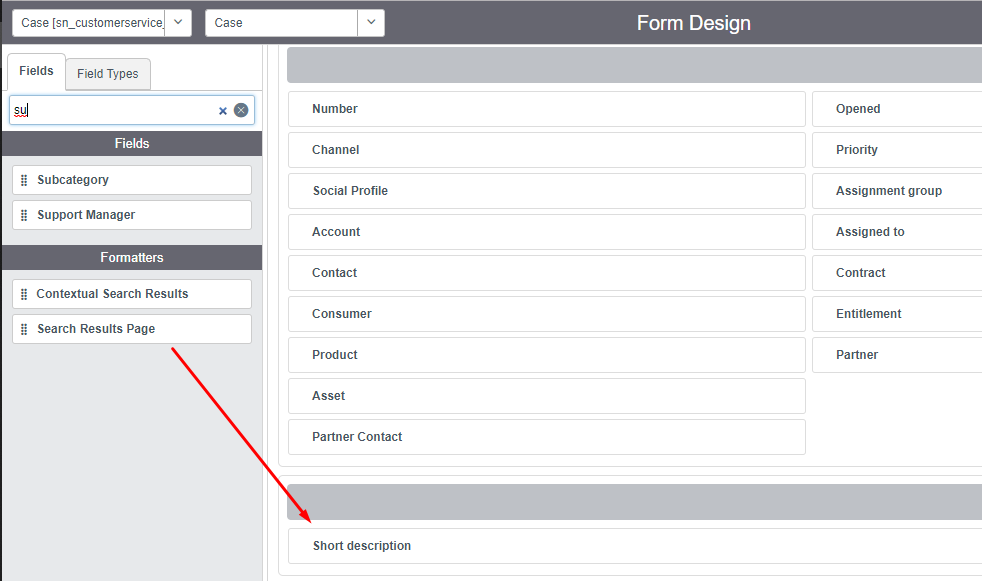
Task: Expand the Case view dropdown chevron
Action: pyautogui.click(x=371, y=23)
